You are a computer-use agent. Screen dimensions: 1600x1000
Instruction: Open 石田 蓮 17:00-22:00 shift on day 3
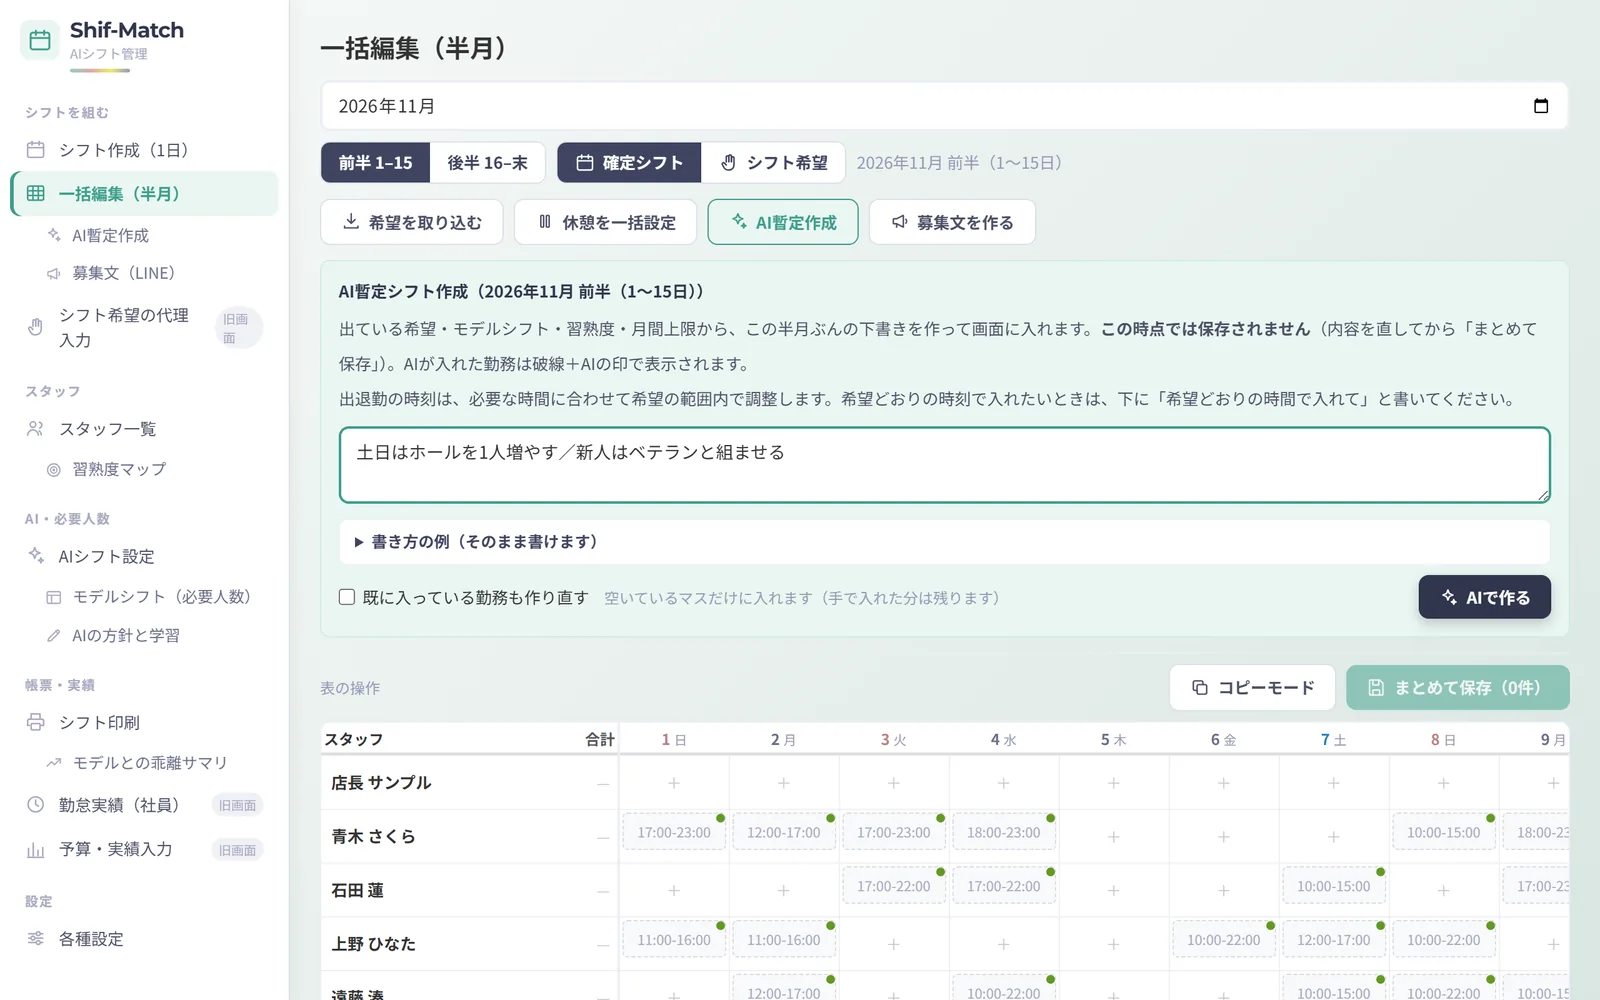(x=894, y=886)
